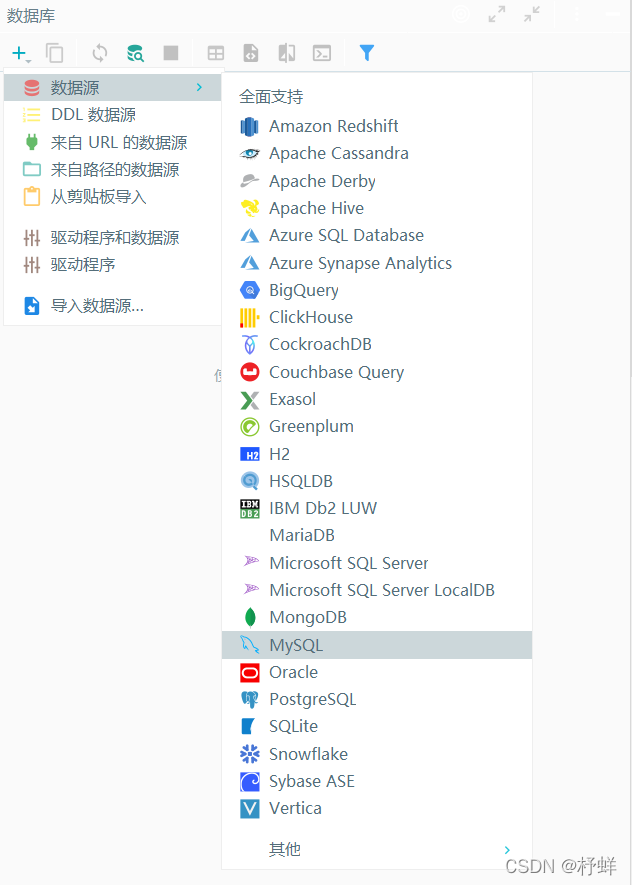632x885 pixels.
Task: Select Snowflake data source
Action: tap(377, 754)
